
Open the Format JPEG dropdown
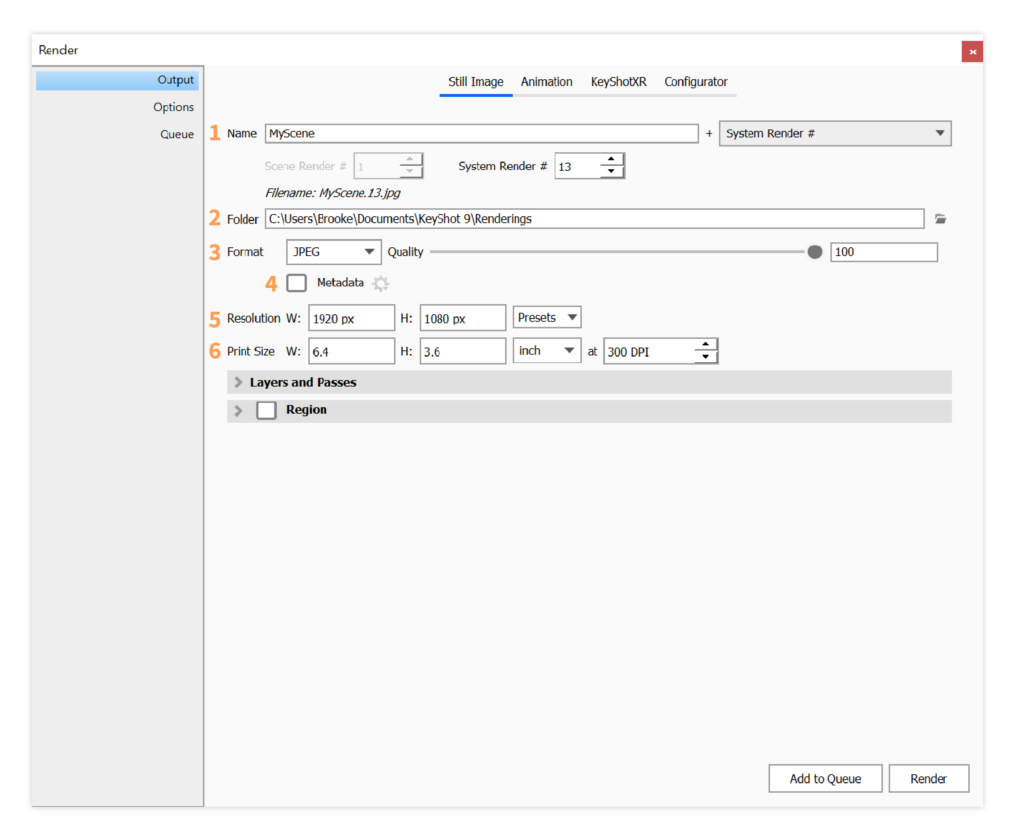[333, 252]
